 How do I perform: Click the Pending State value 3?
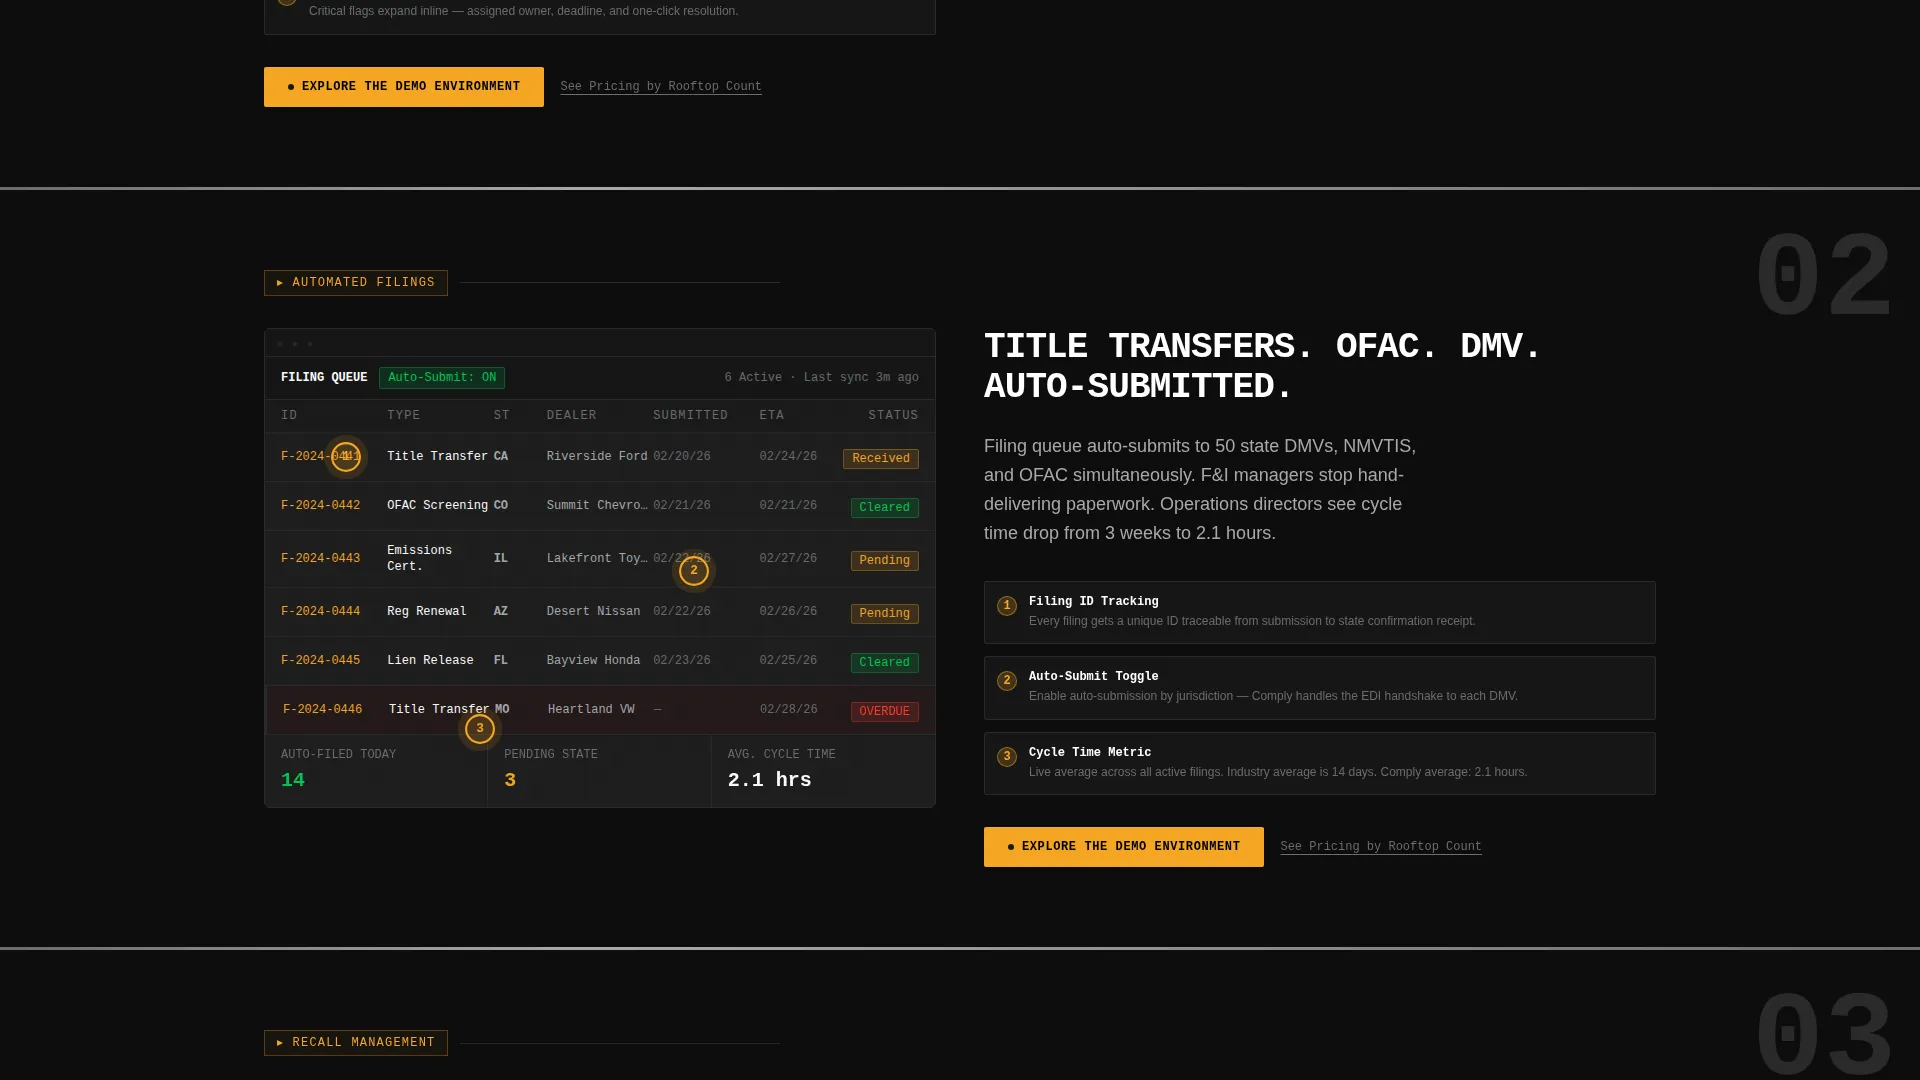pos(510,781)
